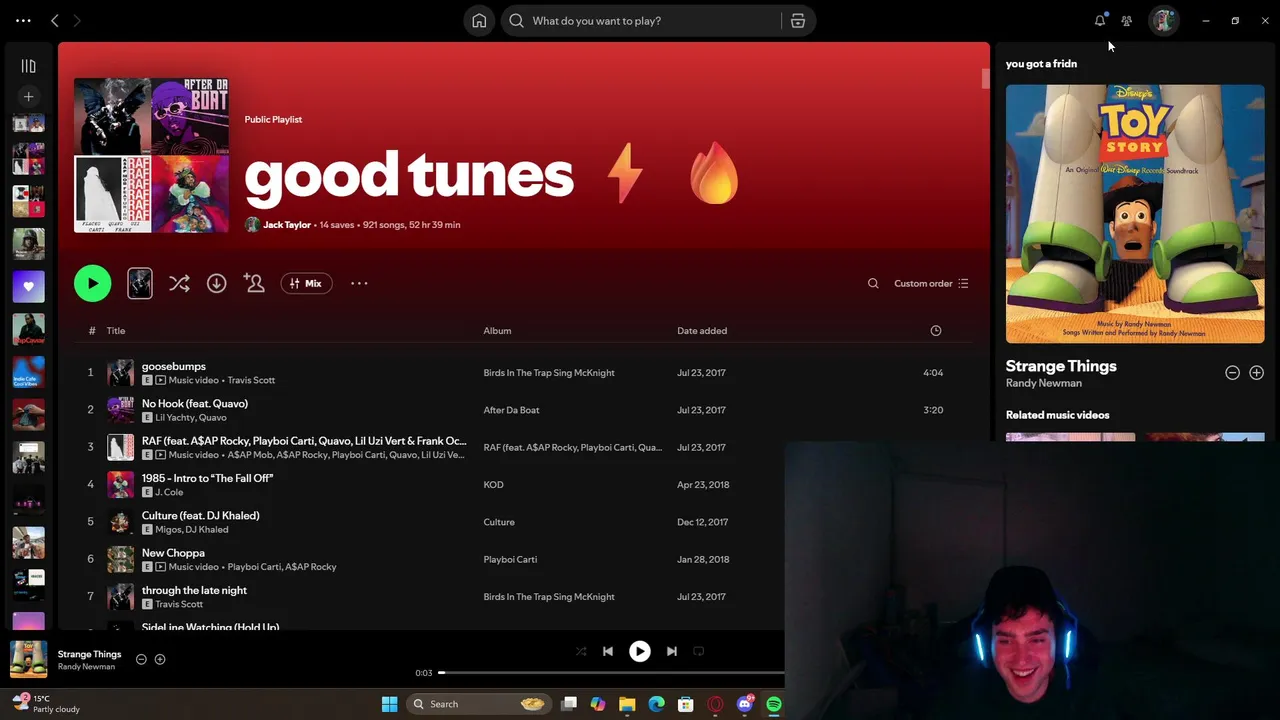Open the Custom order sort dropdown
Screen dimensions: 1280x720
click(931, 284)
